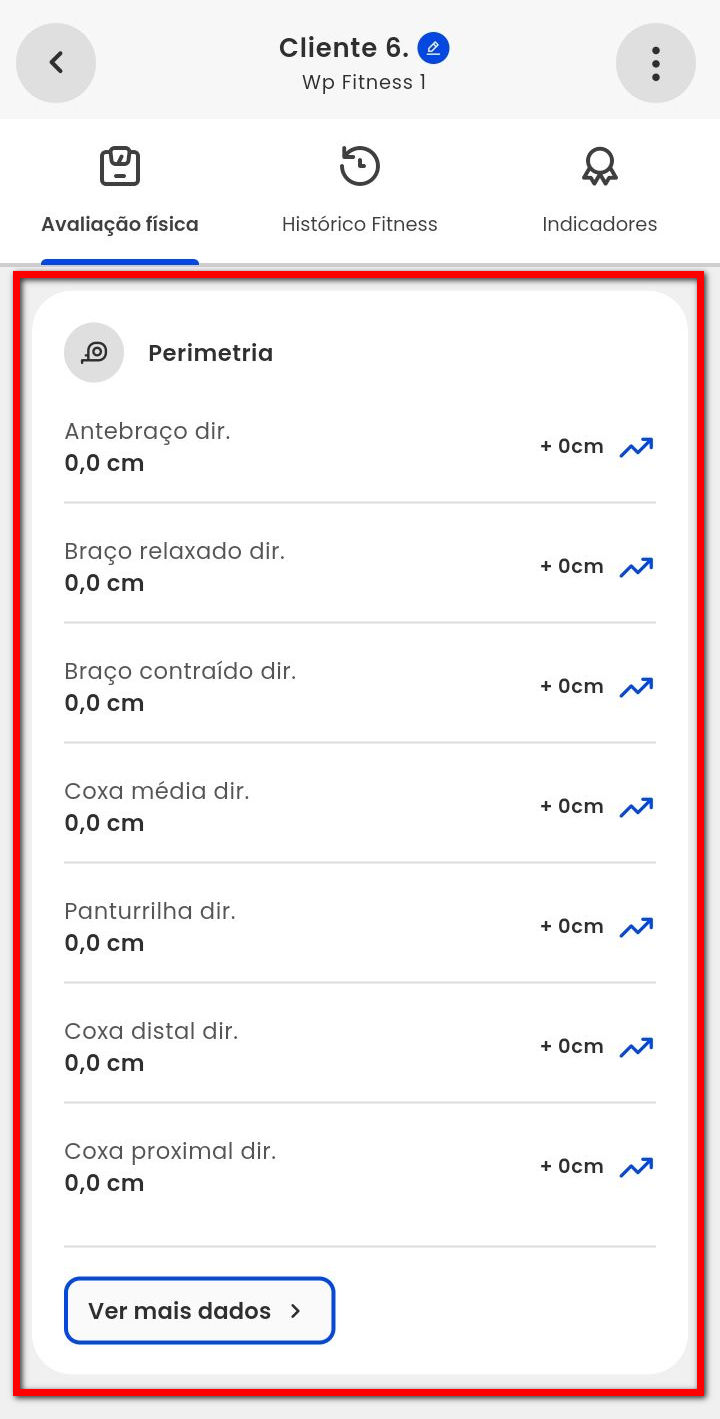Show trend graph for Braço contraído dir.
The image size is (720, 1419).
[636, 687]
